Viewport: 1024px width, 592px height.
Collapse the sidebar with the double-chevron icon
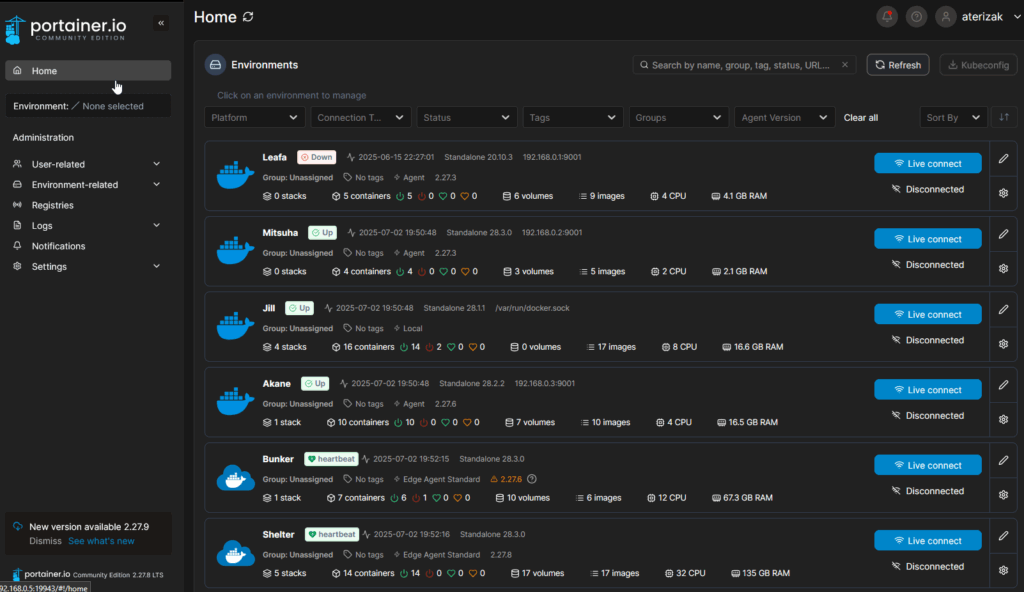161,23
